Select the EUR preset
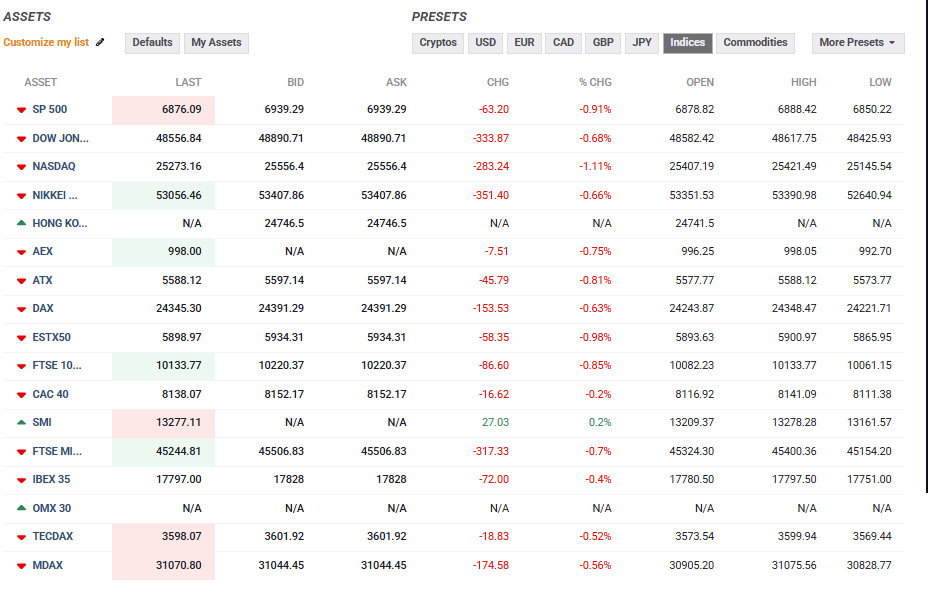 pyautogui.click(x=524, y=43)
